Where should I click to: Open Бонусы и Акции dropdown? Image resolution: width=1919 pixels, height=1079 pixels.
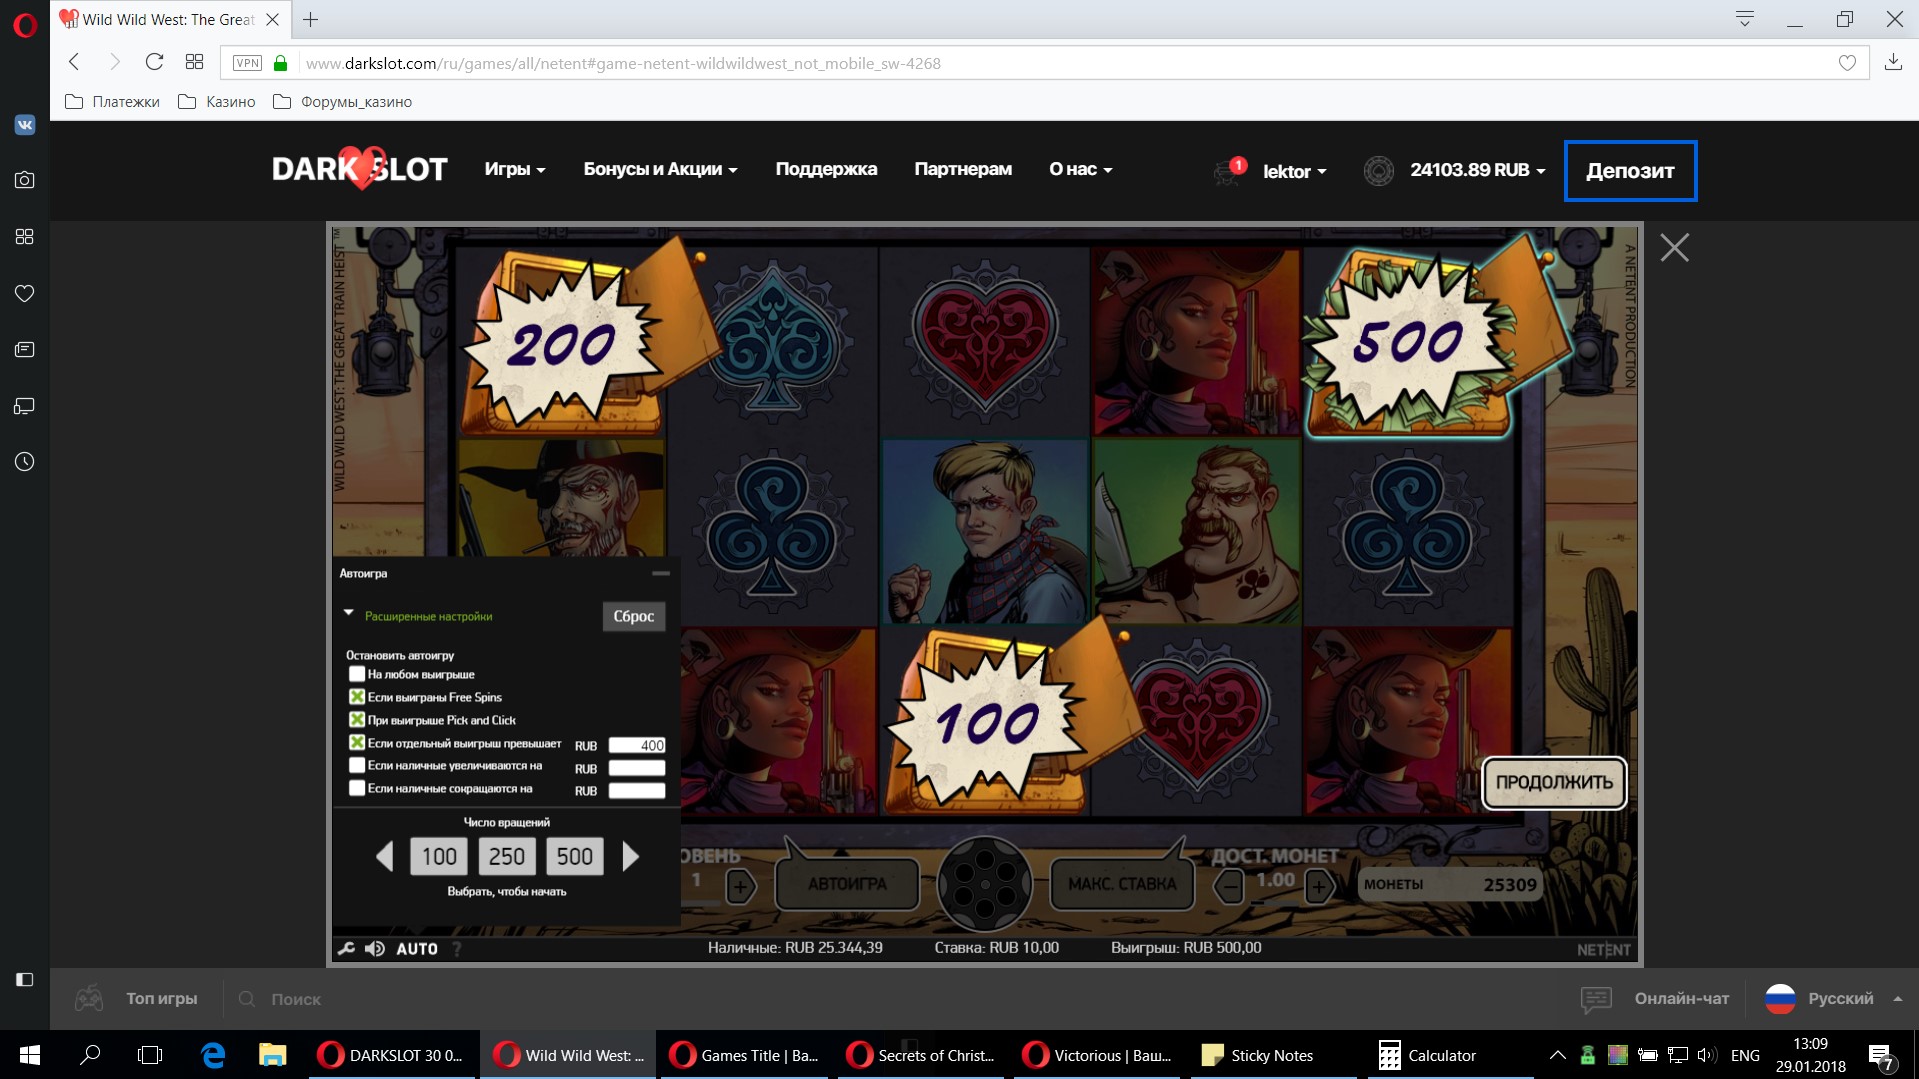660,170
